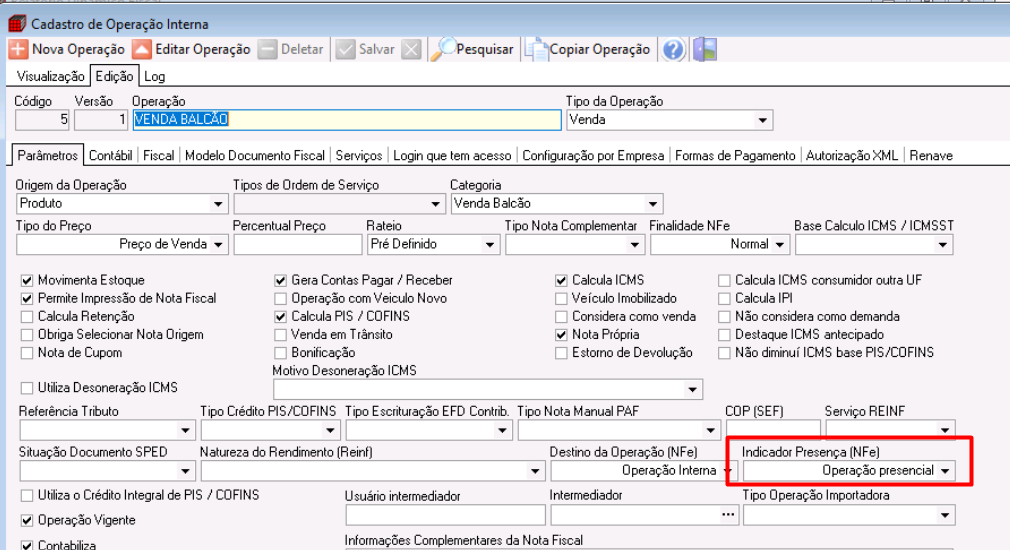Image resolution: width=1010 pixels, height=550 pixels.
Task: Click the Pesquisar magnifying glass icon
Action: [443, 49]
